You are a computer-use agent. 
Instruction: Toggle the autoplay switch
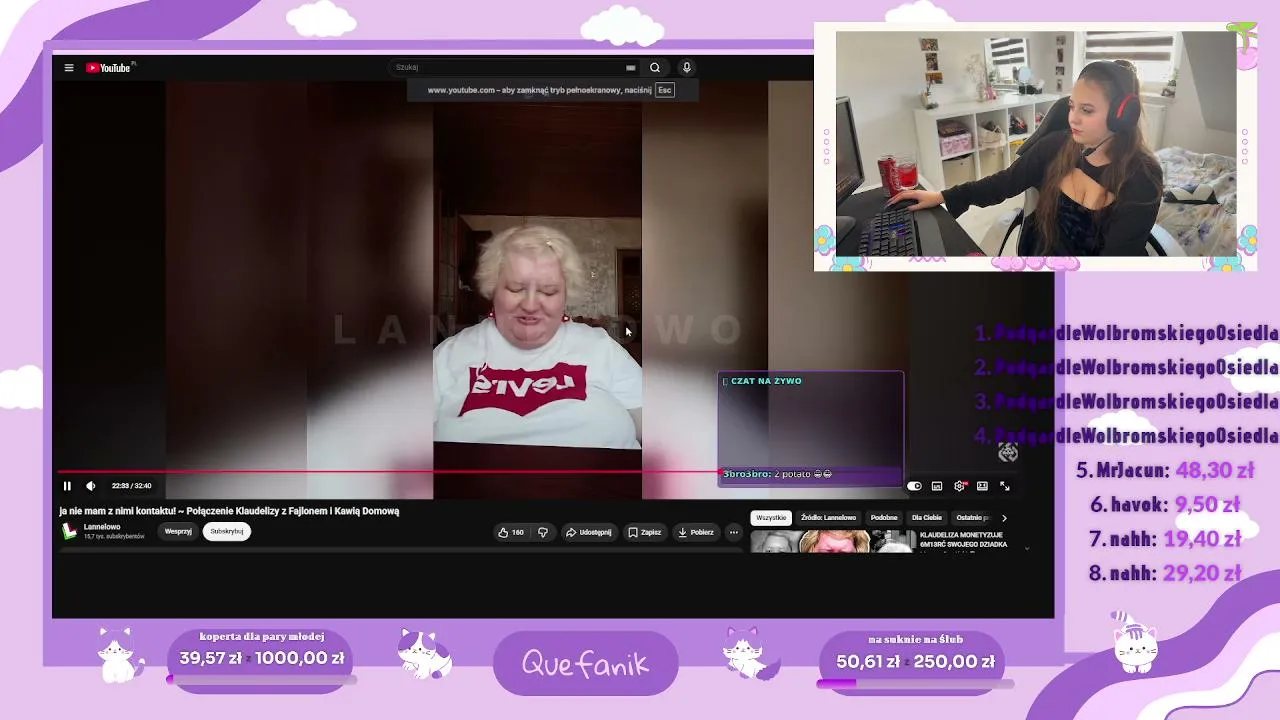914,486
